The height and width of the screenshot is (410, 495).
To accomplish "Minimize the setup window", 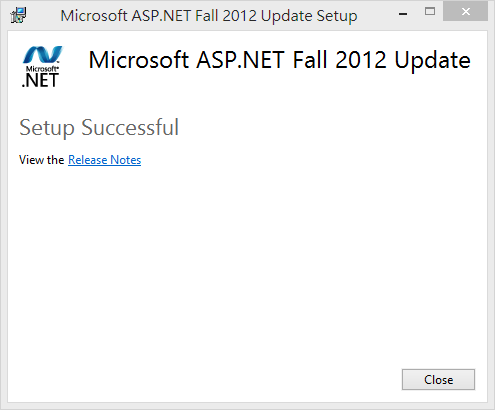I will (403, 14).
